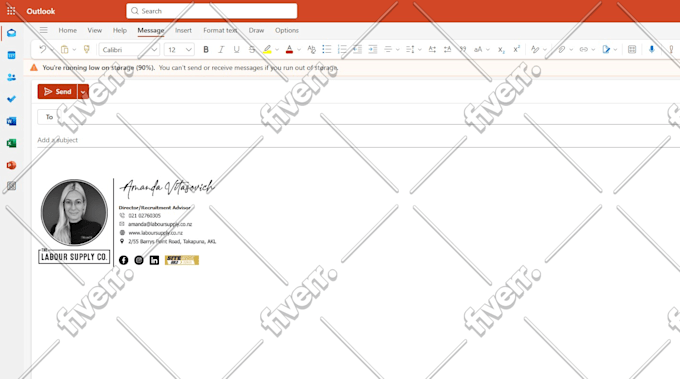Open Calendar in the left sidebar
This screenshot has width=680, height=379.
click(x=11, y=55)
